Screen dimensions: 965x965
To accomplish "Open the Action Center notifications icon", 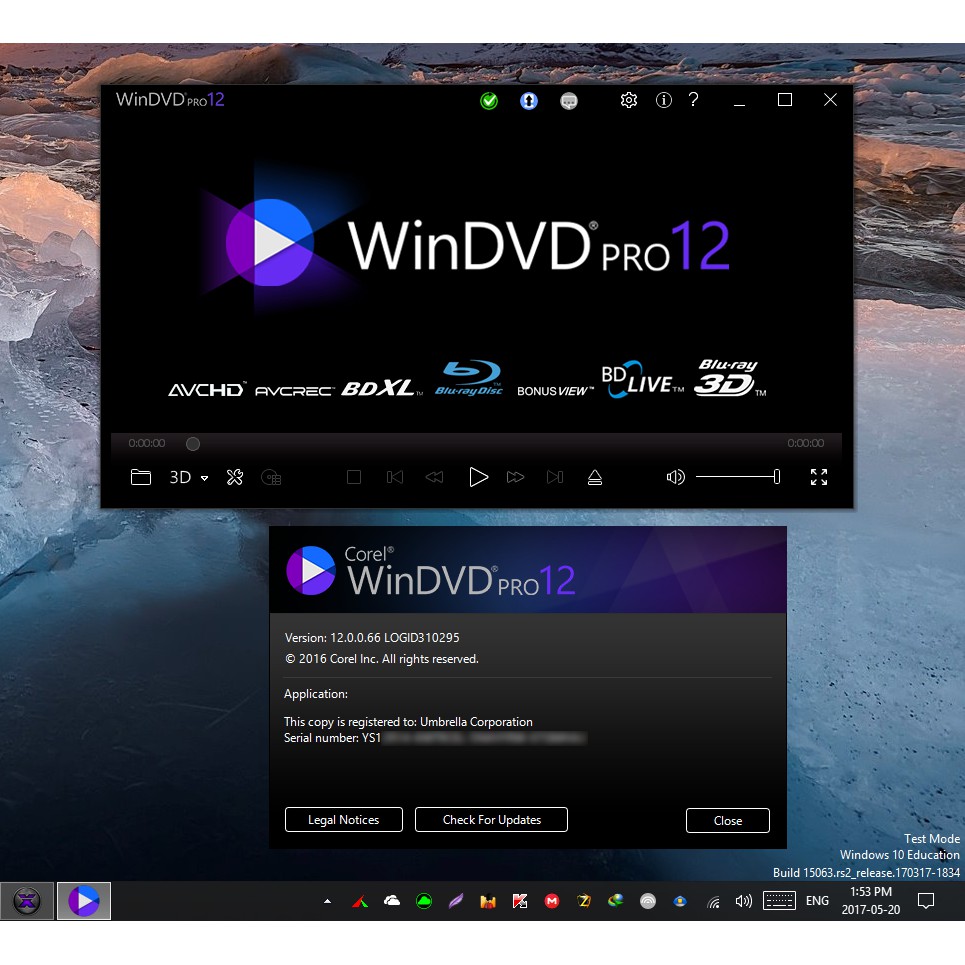I will pos(926,902).
